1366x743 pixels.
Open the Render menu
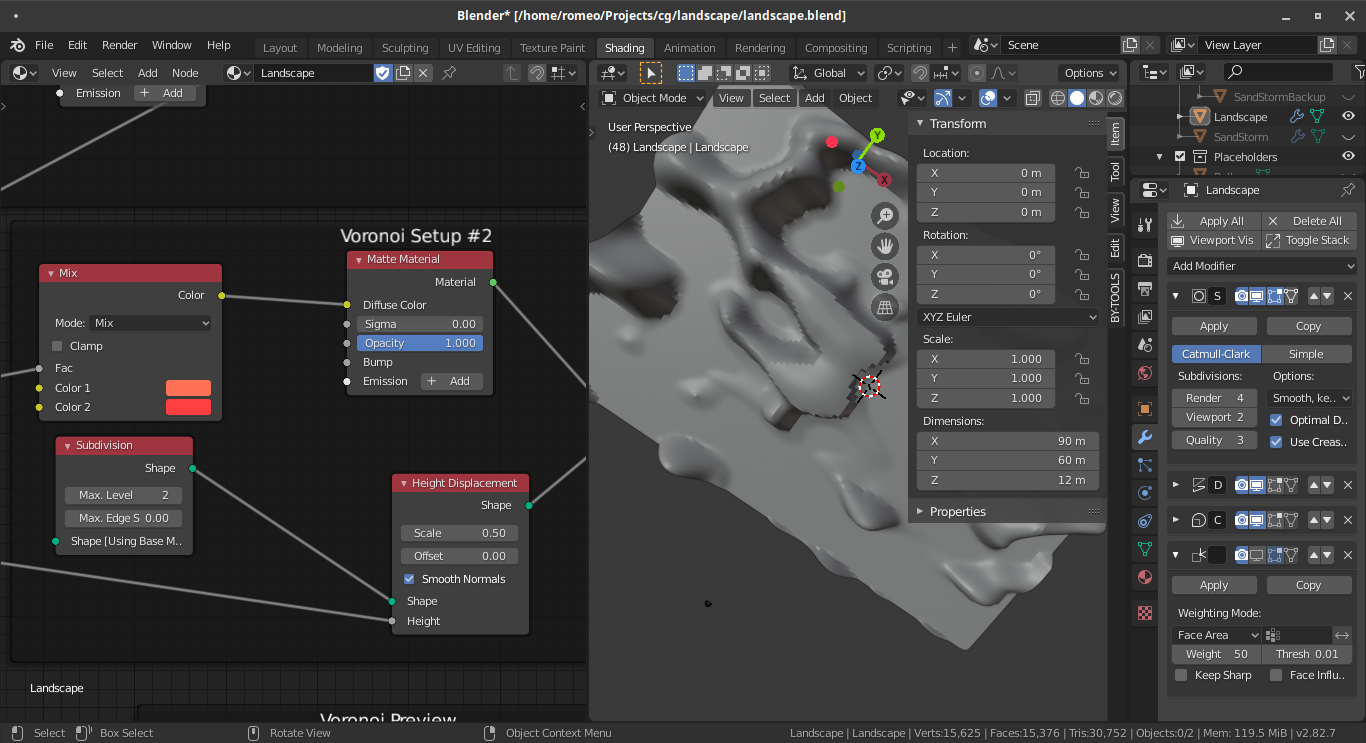pos(119,45)
